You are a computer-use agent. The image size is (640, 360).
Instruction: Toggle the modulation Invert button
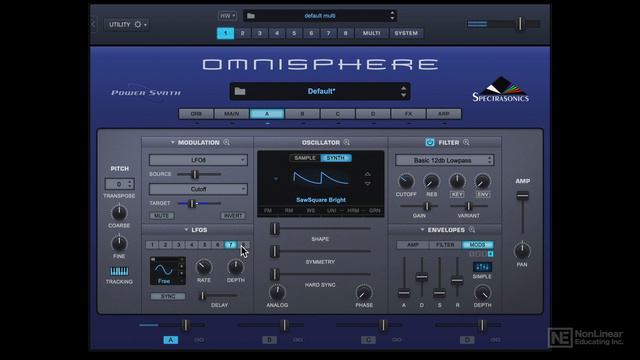[x=233, y=216]
